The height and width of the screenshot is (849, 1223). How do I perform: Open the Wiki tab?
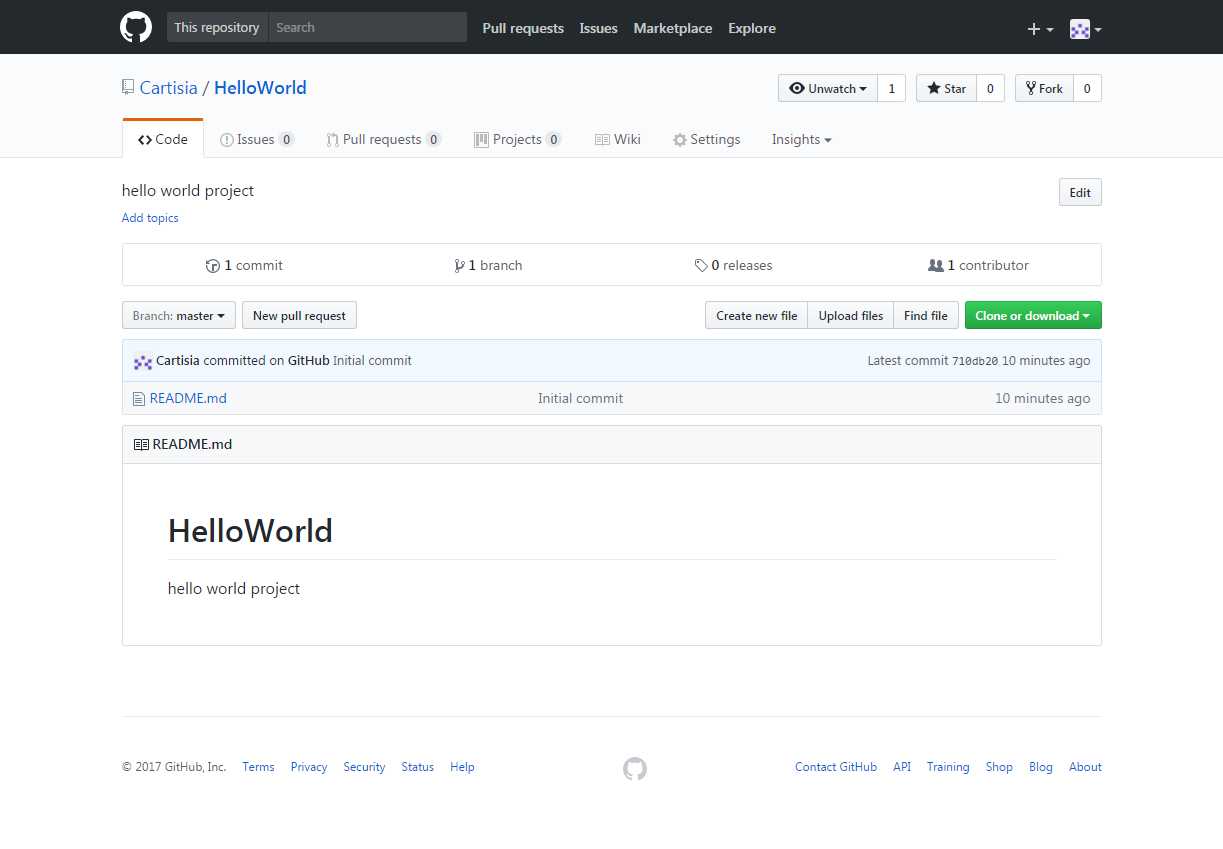pyautogui.click(x=618, y=139)
